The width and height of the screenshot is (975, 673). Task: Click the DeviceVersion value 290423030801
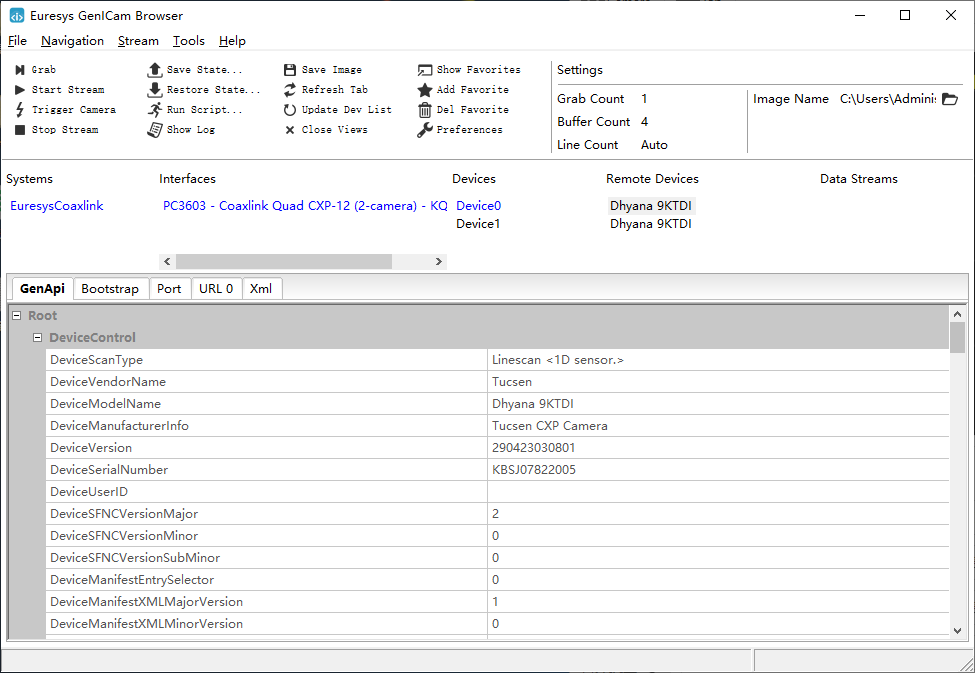tap(534, 448)
